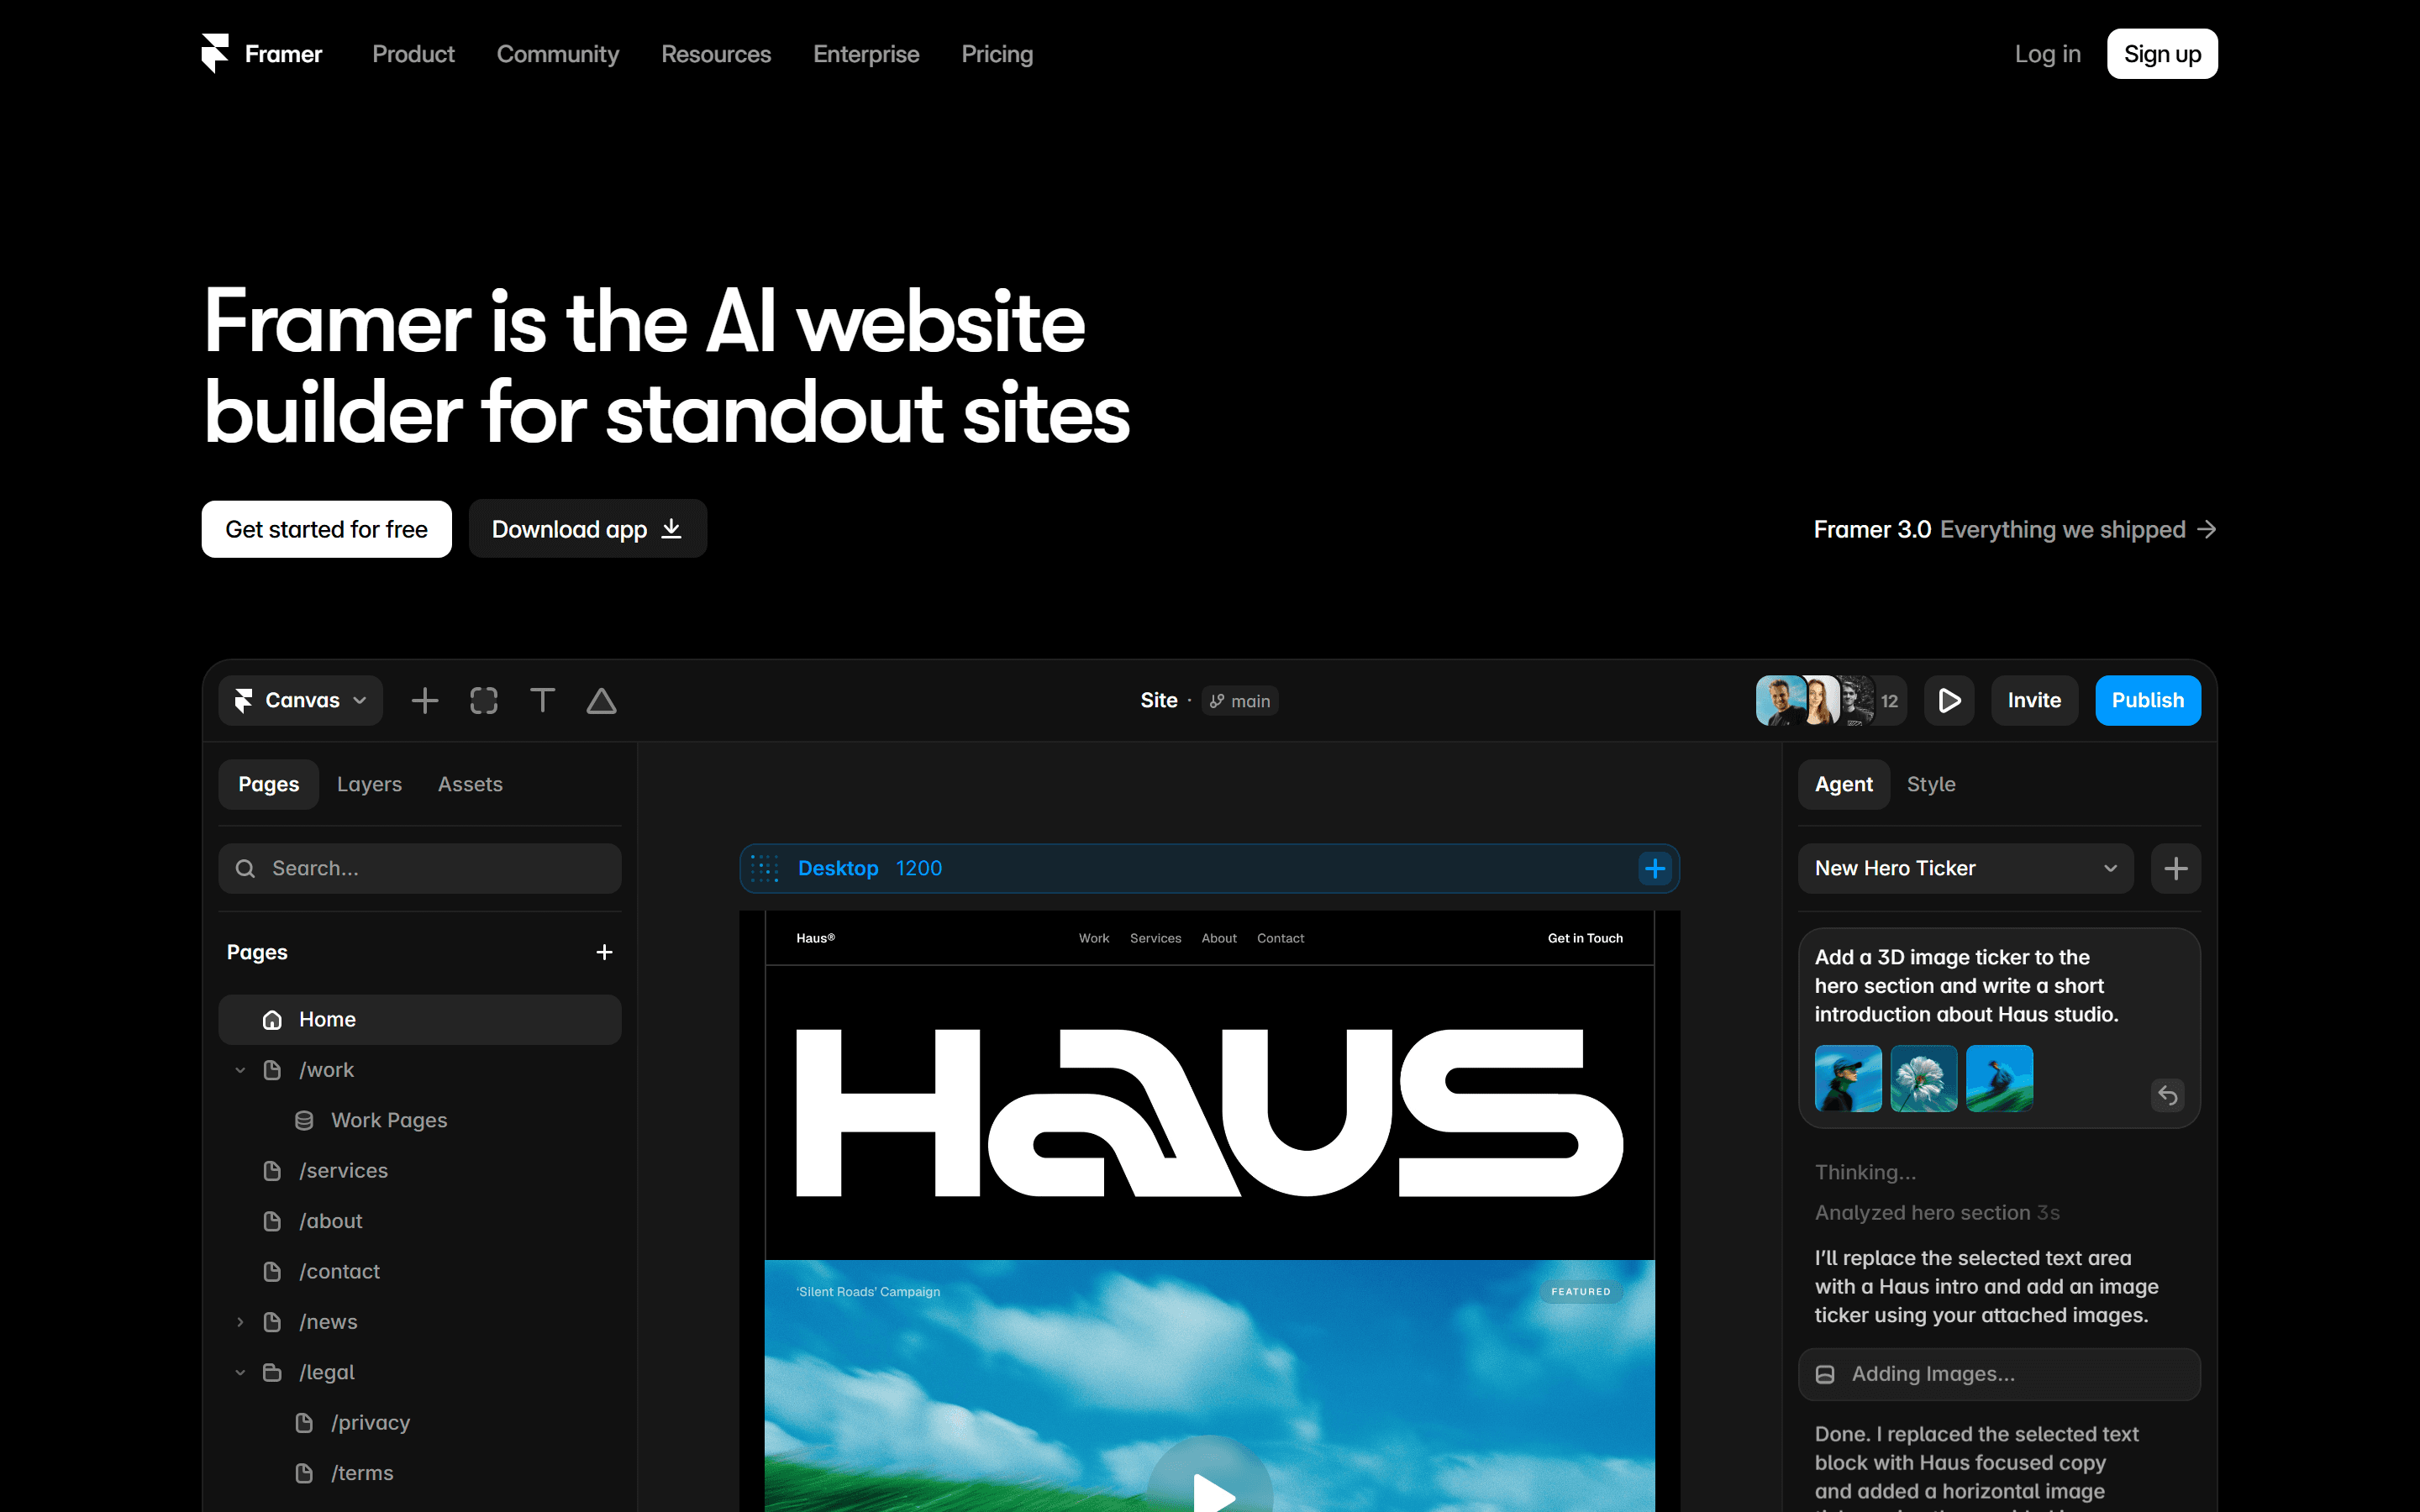This screenshot has height=1512, width=2420.
Task: Click the Adding Images status icon
Action: pos(1825,1375)
